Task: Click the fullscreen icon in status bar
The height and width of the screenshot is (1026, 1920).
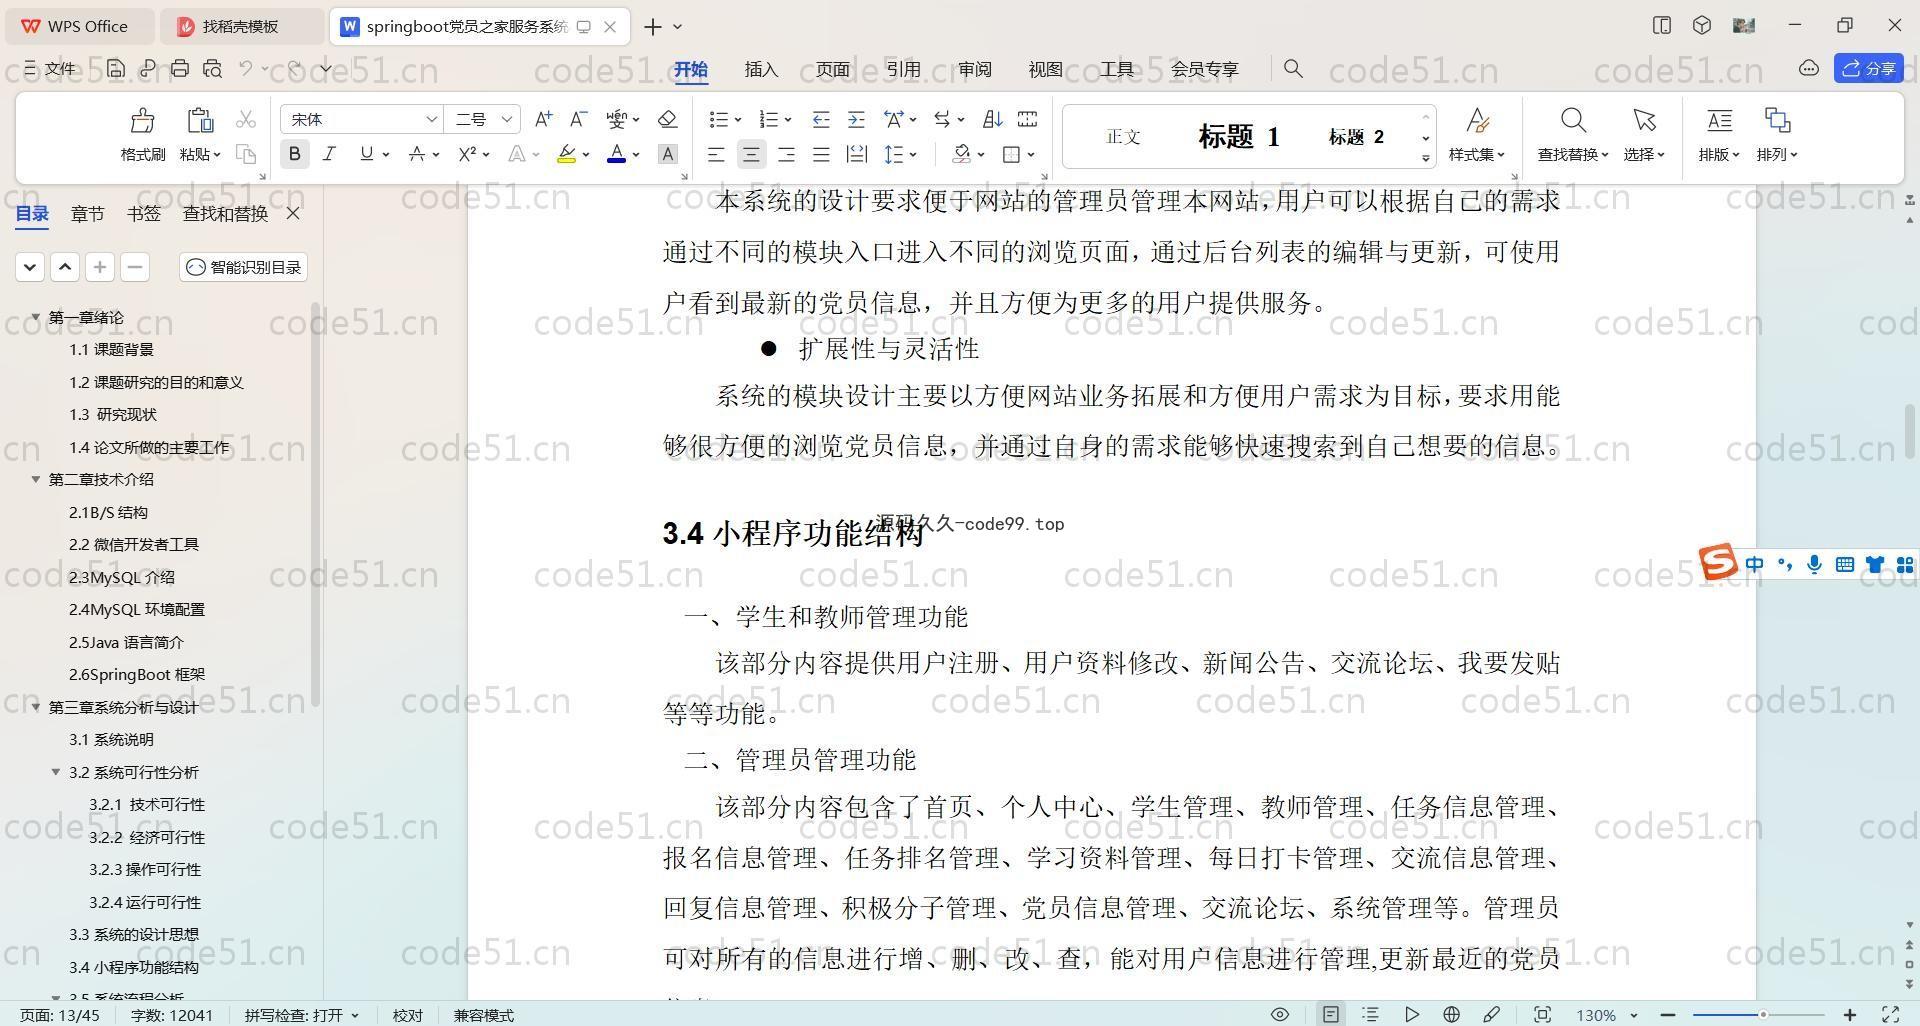Action: tap(1891, 1014)
